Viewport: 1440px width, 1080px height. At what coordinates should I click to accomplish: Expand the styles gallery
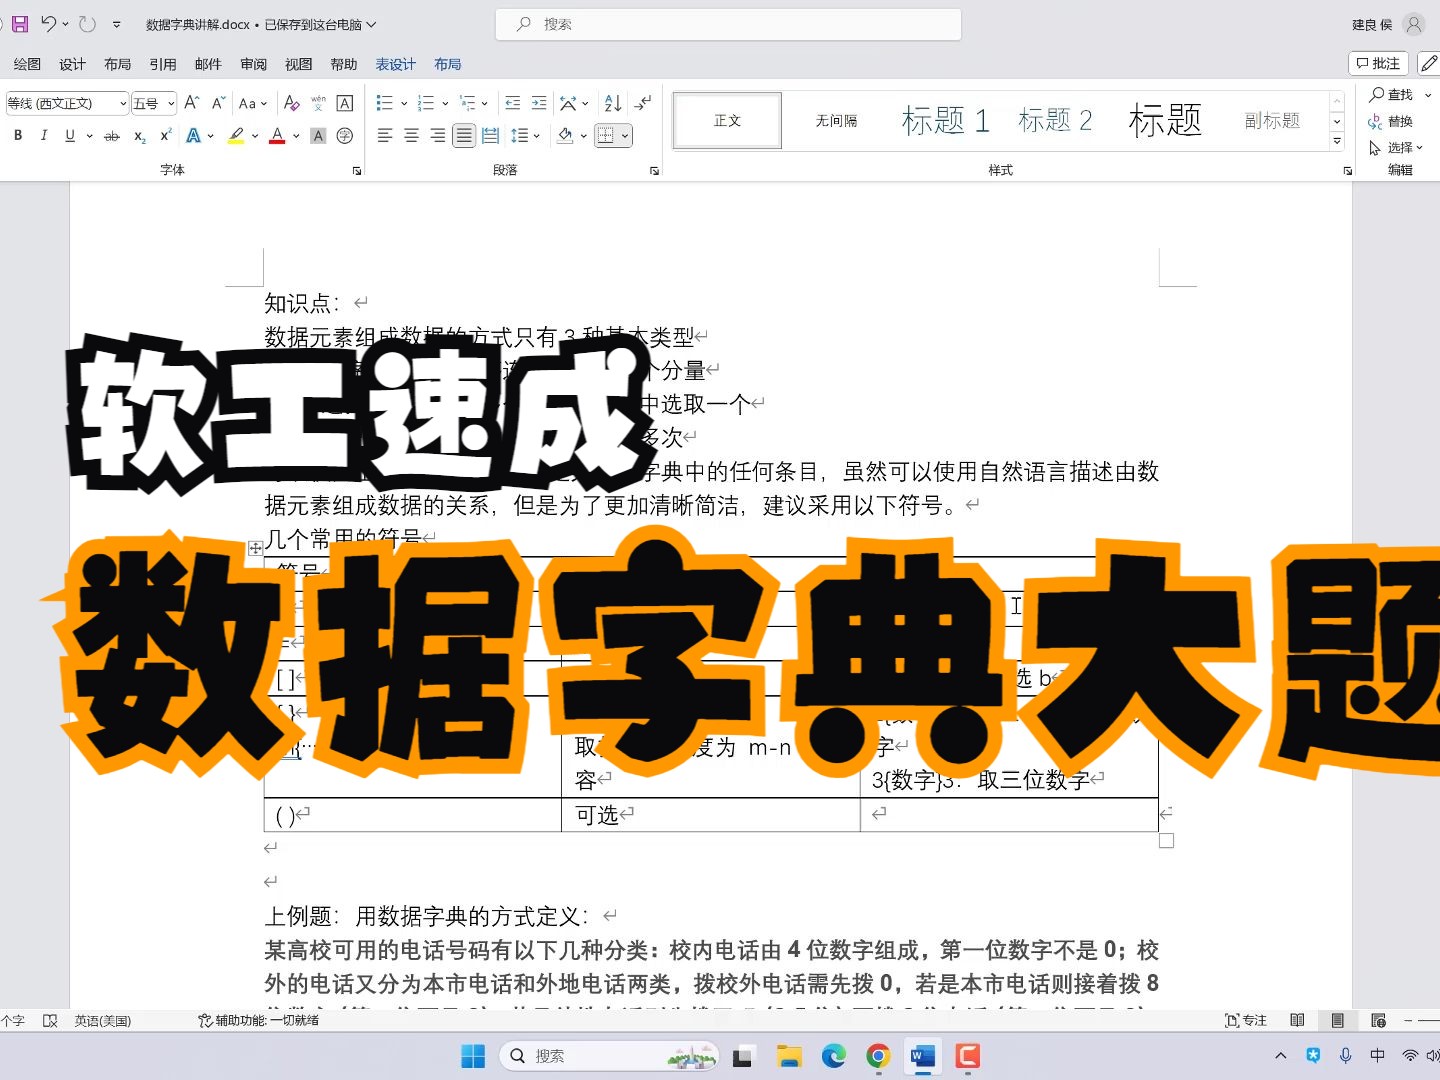[1337, 142]
